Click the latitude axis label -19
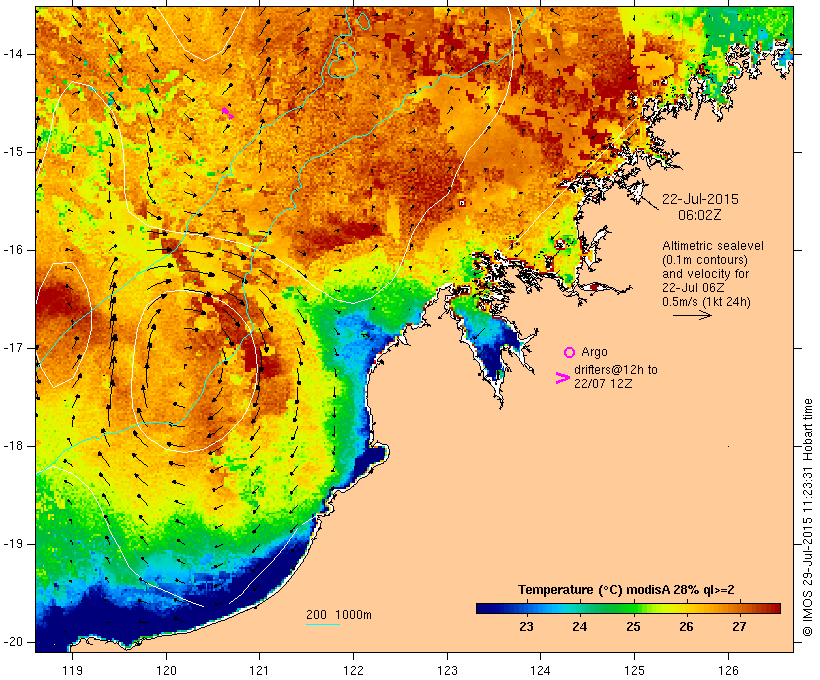 coord(13,544)
